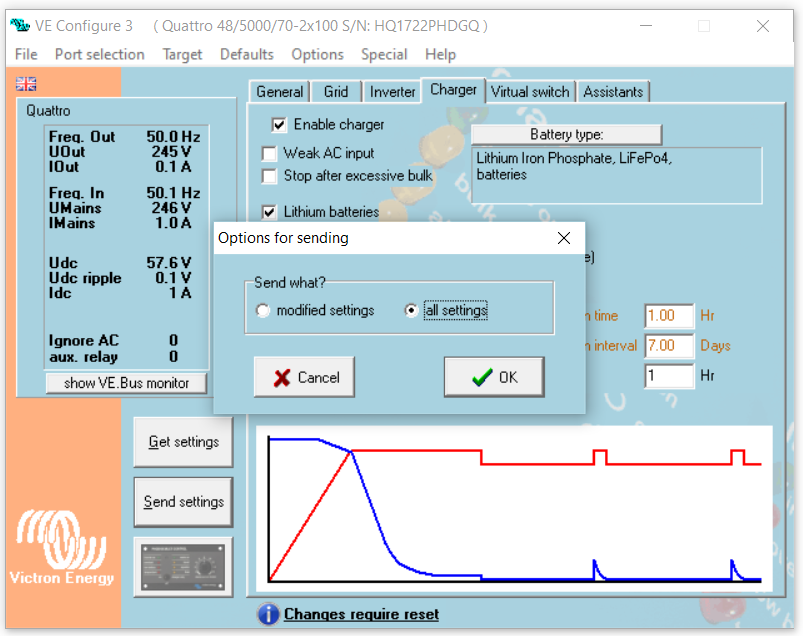
Task: Open the Changes require reset link
Action: (361, 614)
